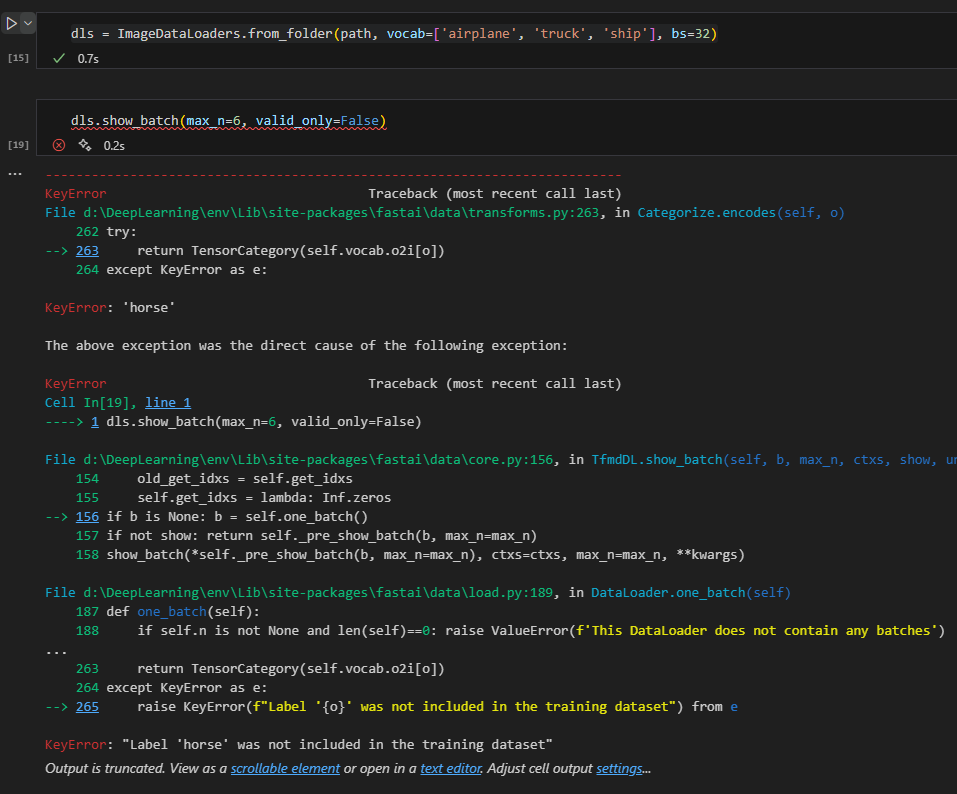The height and width of the screenshot is (794, 957).
Task: Open truncated output in a text editor
Action: [450, 769]
